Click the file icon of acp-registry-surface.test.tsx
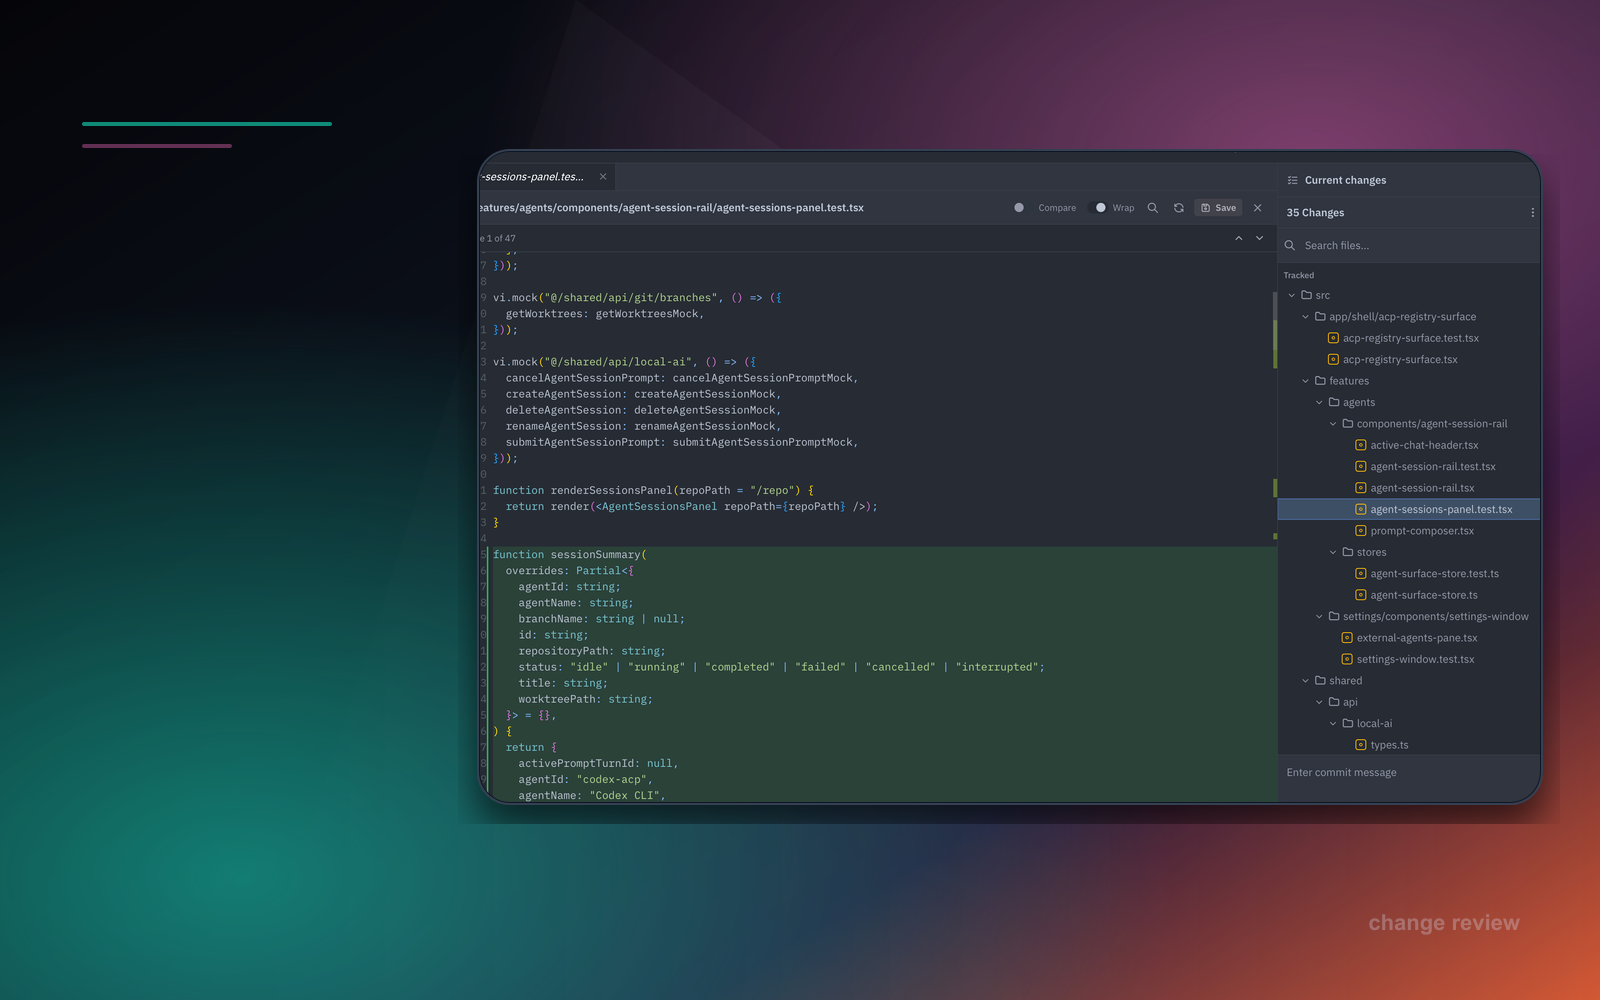The height and width of the screenshot is (1000, 1600). [x=1333, y=338]
